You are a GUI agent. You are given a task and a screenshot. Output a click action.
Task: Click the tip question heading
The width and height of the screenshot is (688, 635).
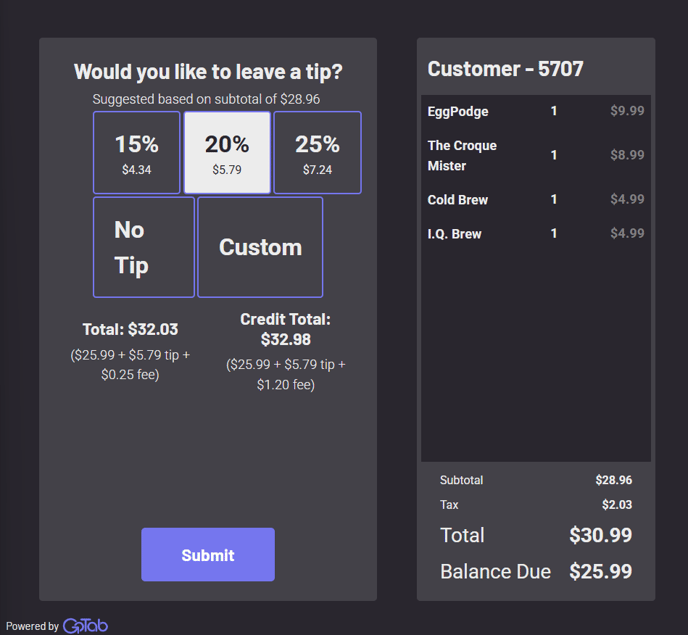point(208,72)
